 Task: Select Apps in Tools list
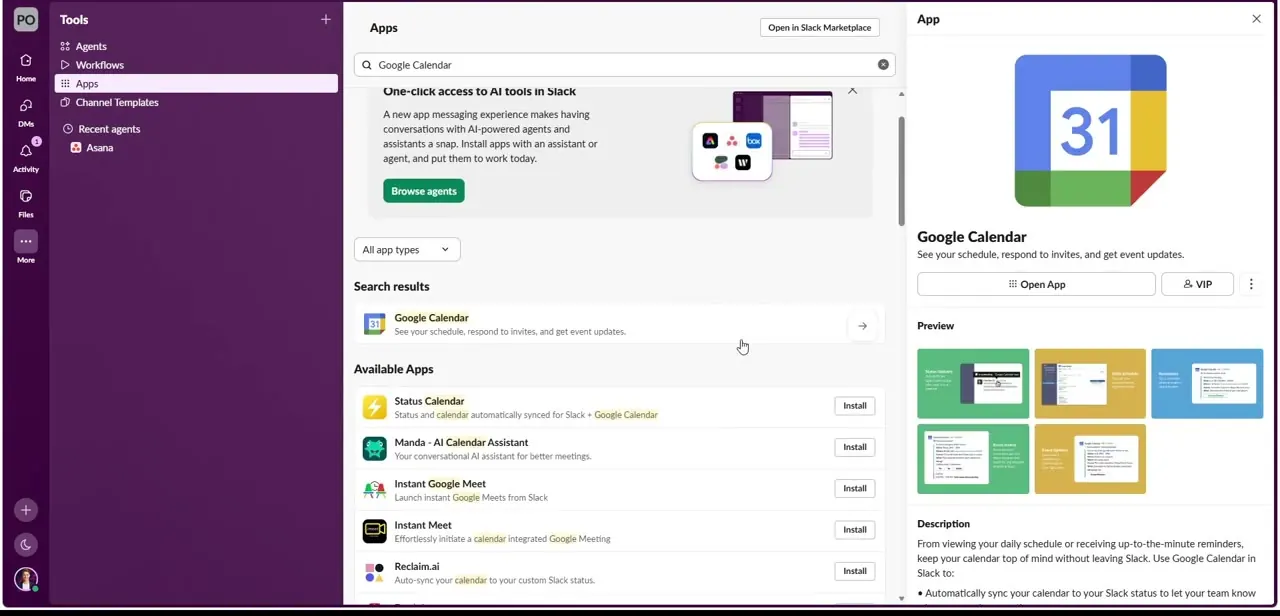(x=196, y=84)
